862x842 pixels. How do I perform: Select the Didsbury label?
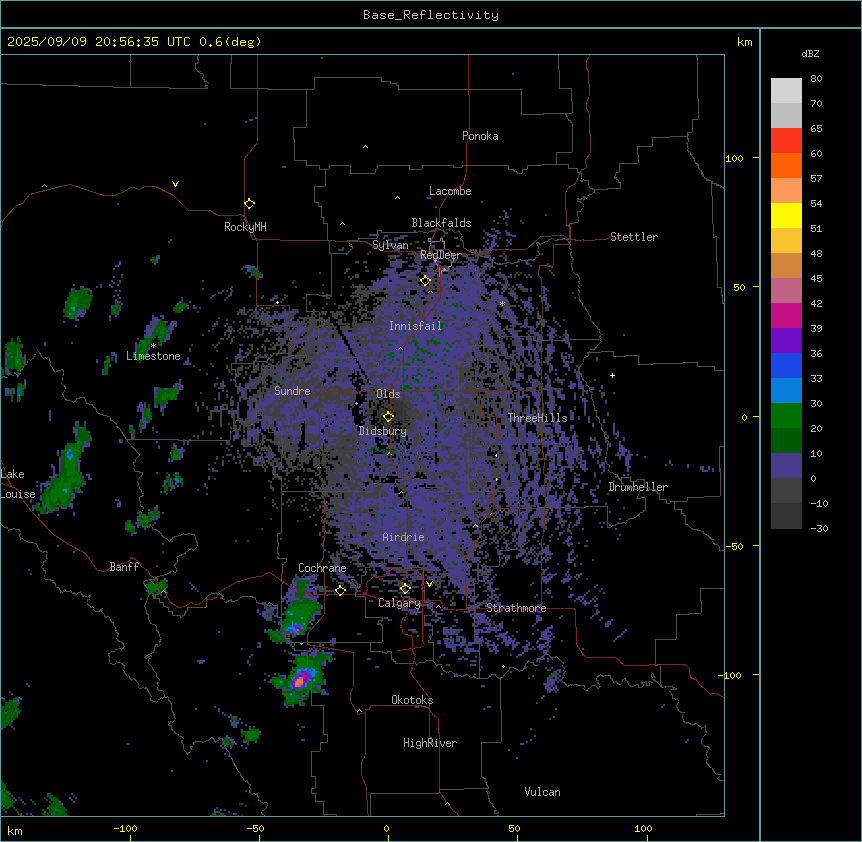382,431
